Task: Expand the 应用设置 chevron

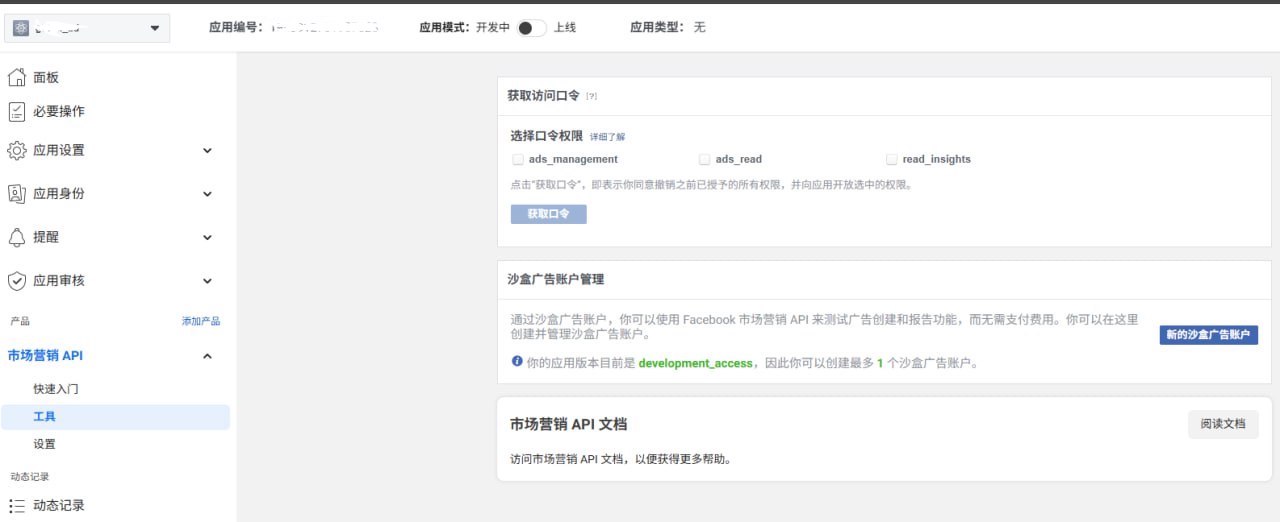Action: (207, 151)
